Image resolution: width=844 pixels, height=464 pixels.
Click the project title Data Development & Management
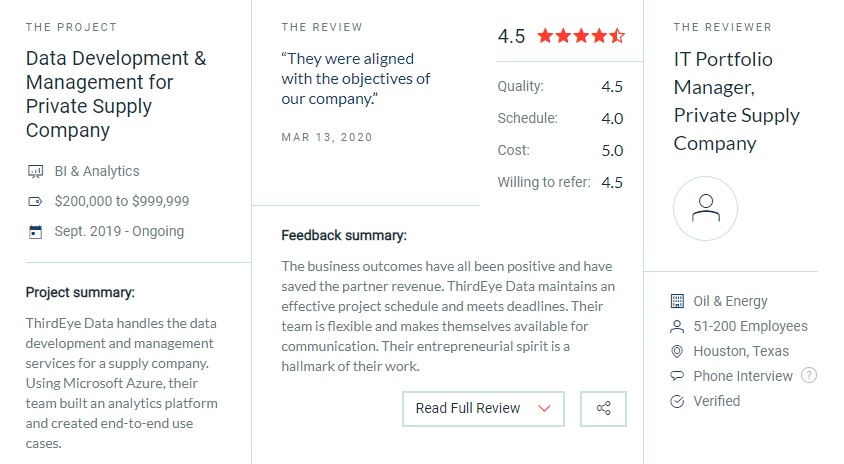tap(116, 94)
